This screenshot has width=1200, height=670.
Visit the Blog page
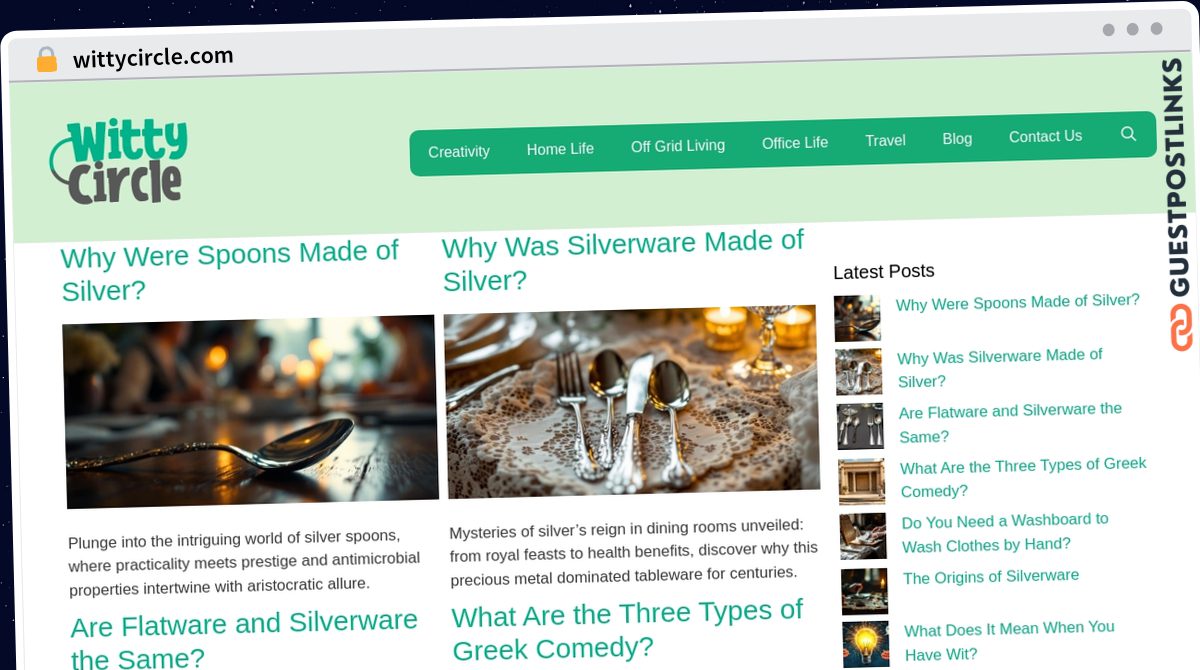(957, 139)
